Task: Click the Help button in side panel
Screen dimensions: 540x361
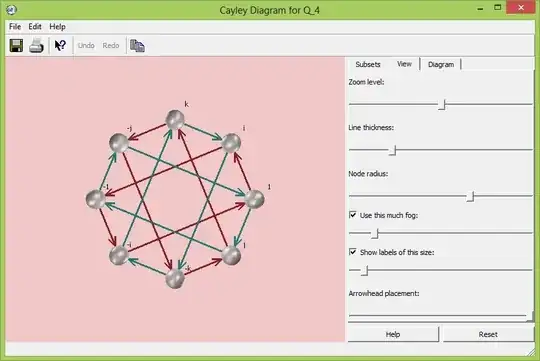Action: click(393, 334)
